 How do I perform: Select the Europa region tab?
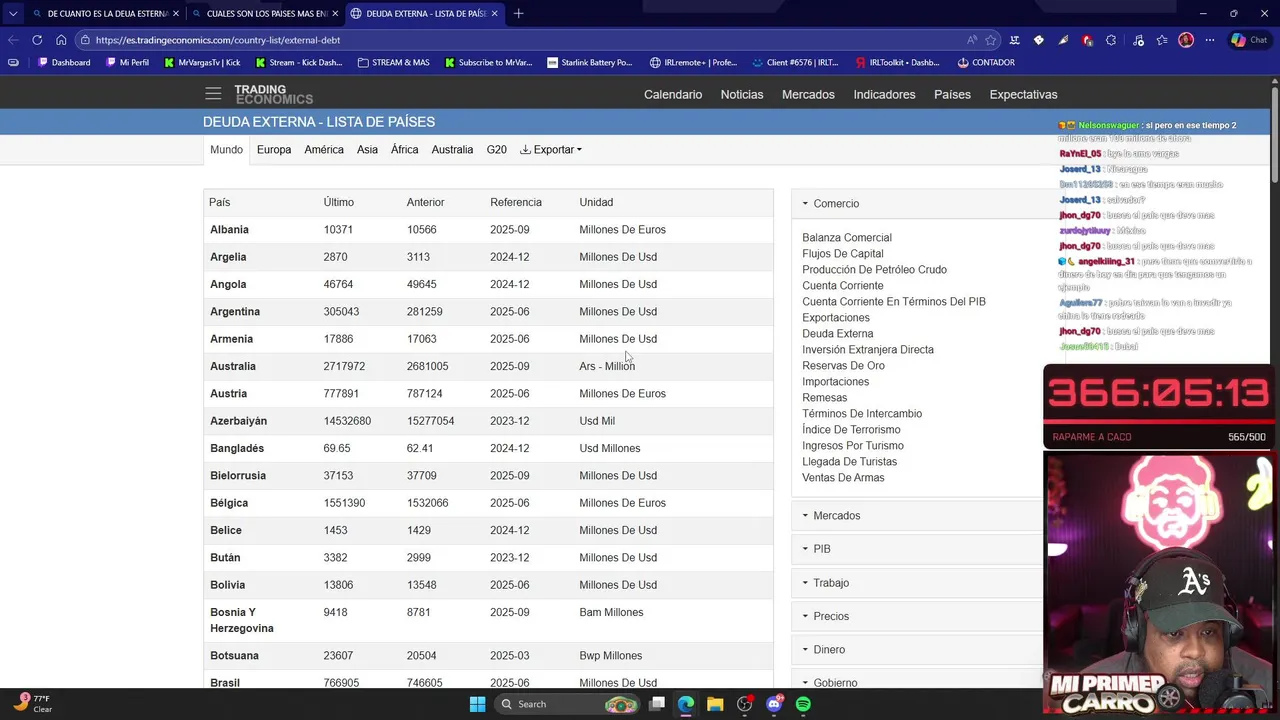pos(274,149)
